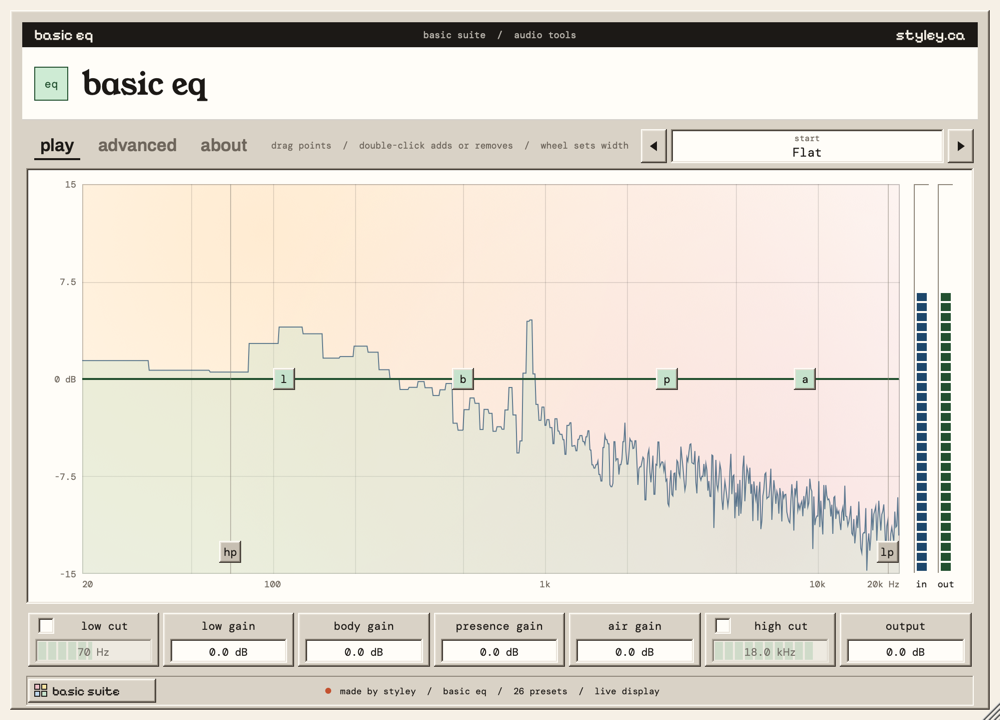Viewport: 1000px width, 720px height.
Task: Click 'made by styley' footer text
Action: tap(378, 691)
